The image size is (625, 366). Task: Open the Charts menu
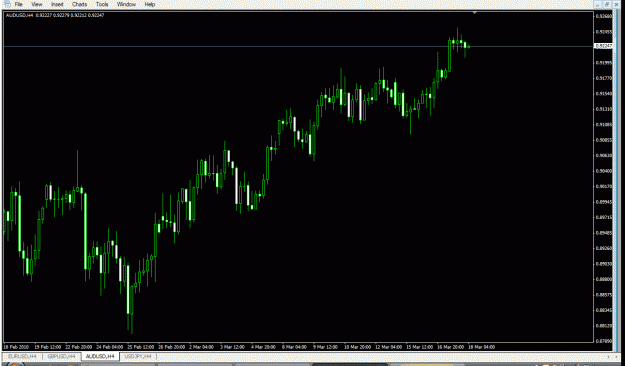(80, 4)
